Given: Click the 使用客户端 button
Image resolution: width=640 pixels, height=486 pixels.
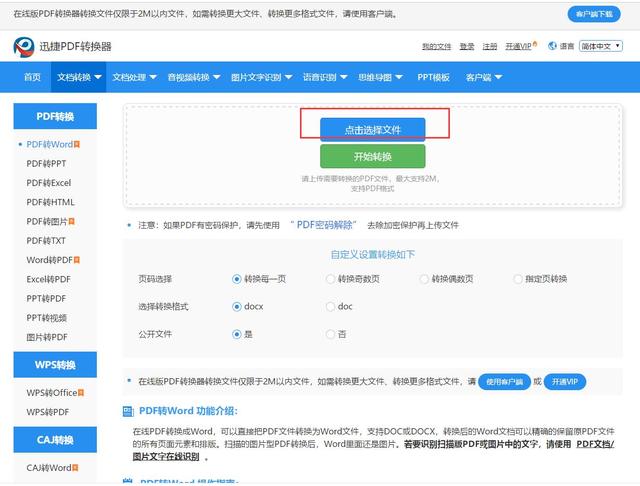Looking at the screenshot, I should [504, 382].
